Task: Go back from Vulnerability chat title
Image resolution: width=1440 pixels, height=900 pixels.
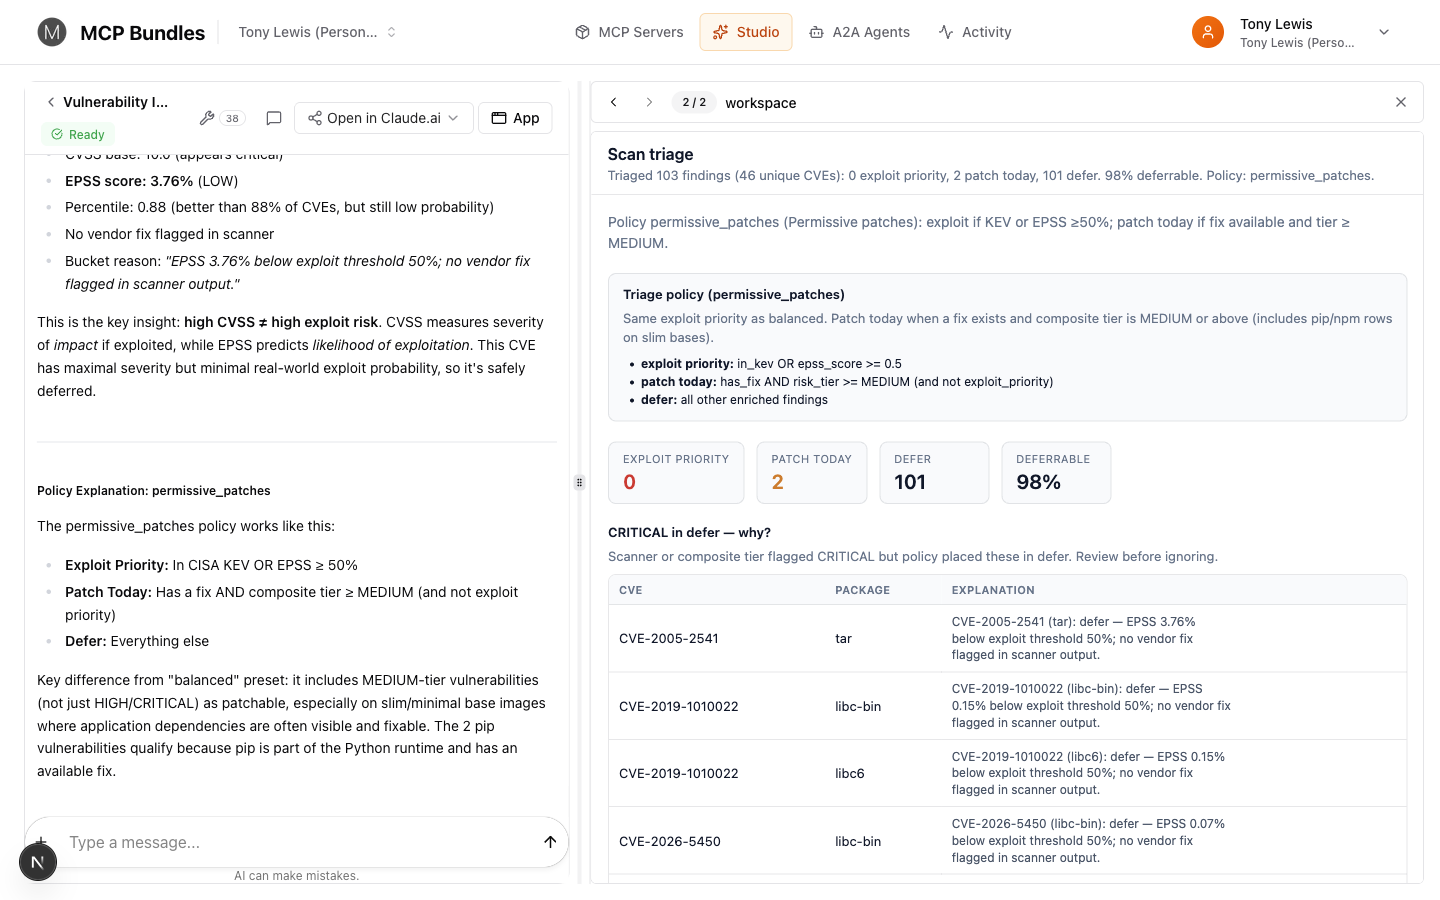Action: pos(51,102)
